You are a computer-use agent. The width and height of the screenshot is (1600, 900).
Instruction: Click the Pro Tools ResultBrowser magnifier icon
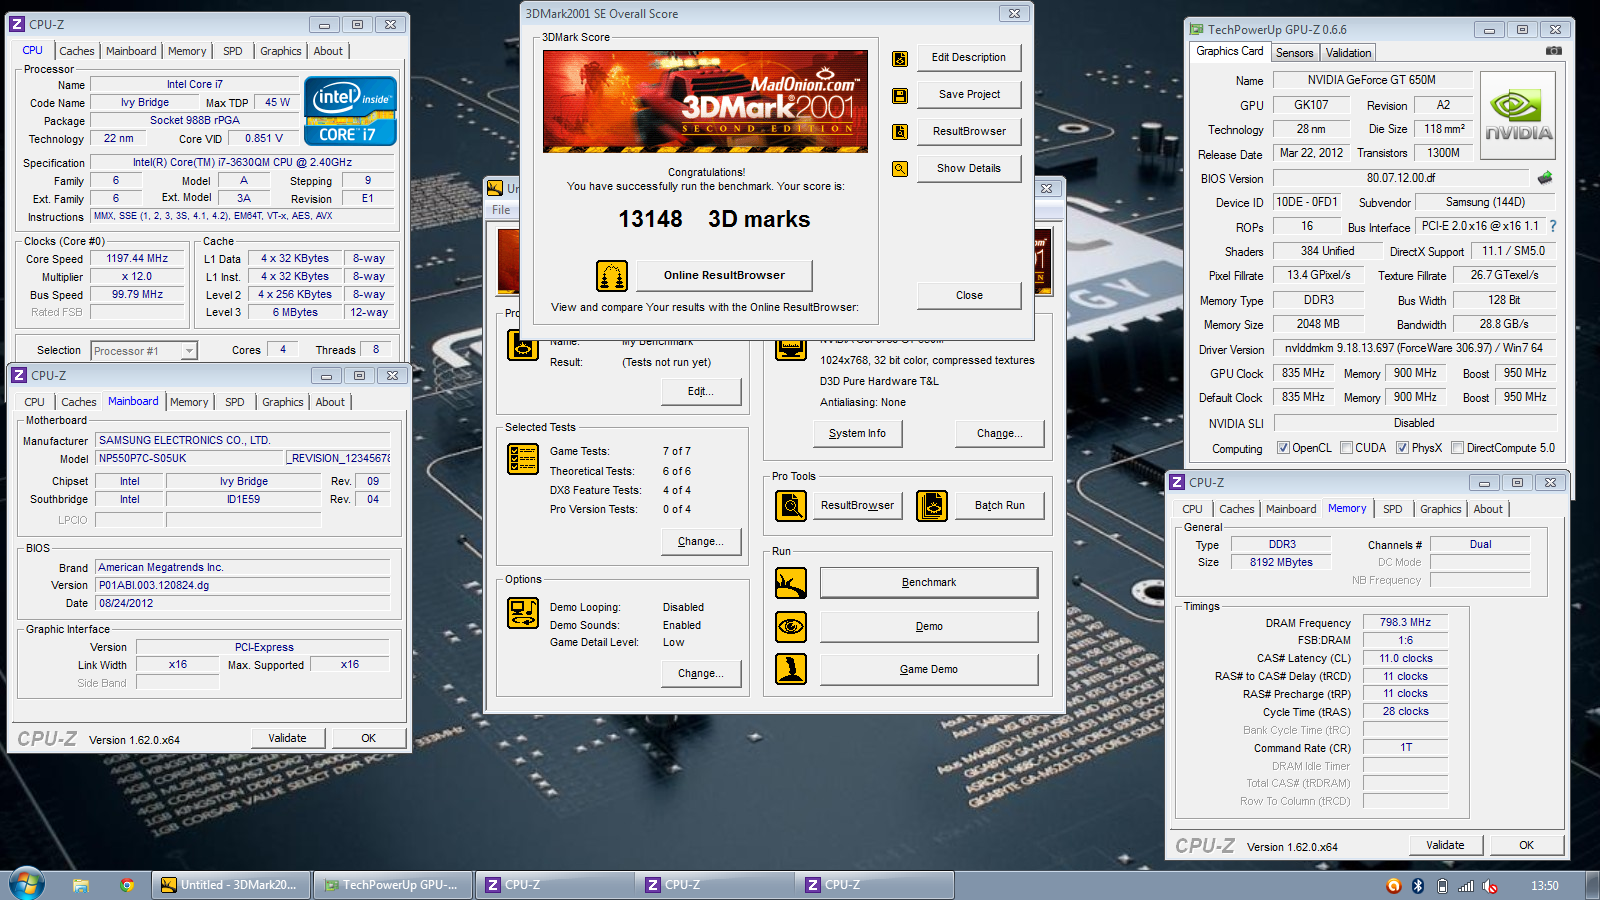pos(791,506)
